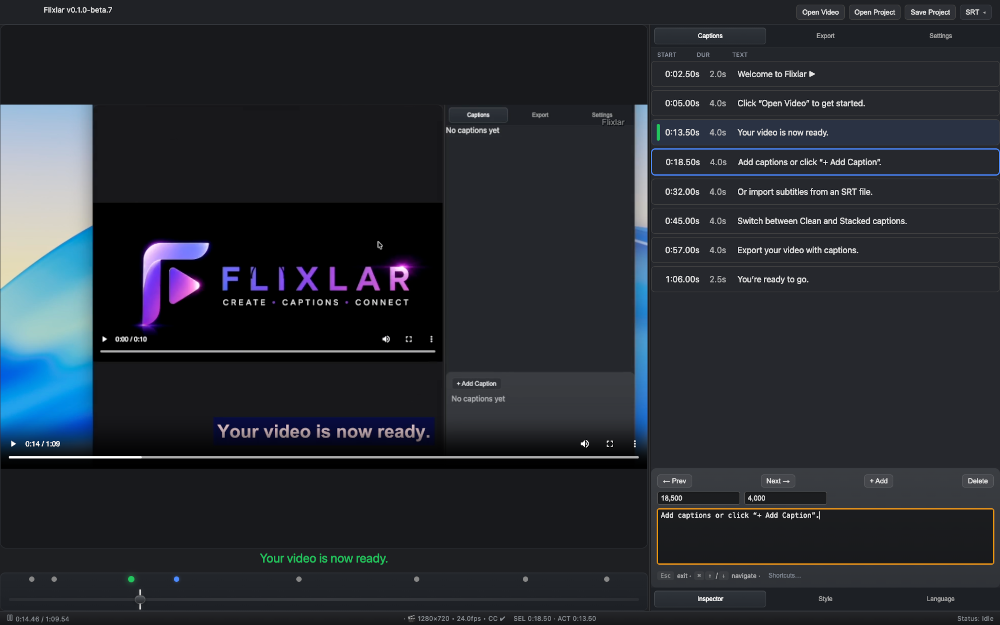Switch to the Export tab
1000x625 pixels.
[x=825, y=36]
